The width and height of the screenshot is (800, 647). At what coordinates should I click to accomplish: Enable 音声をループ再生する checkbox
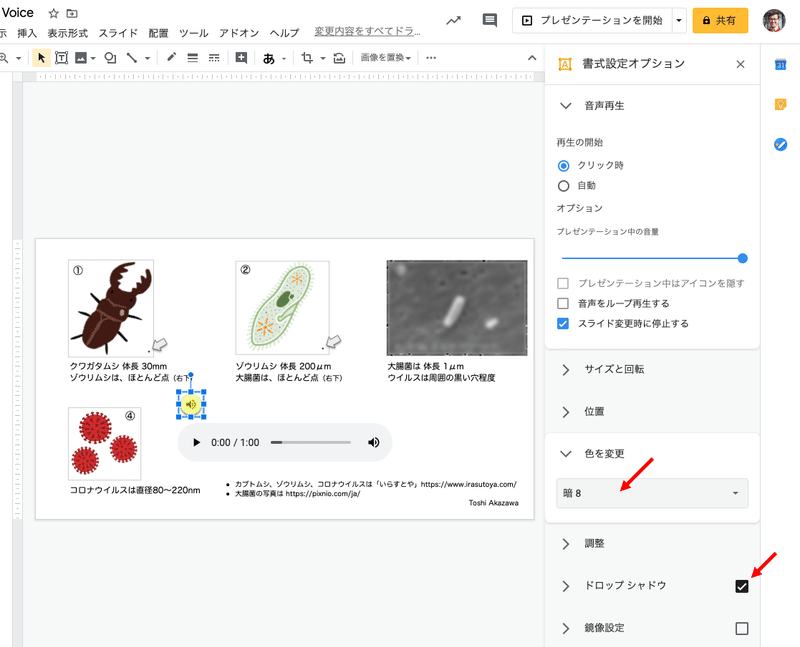564,303
